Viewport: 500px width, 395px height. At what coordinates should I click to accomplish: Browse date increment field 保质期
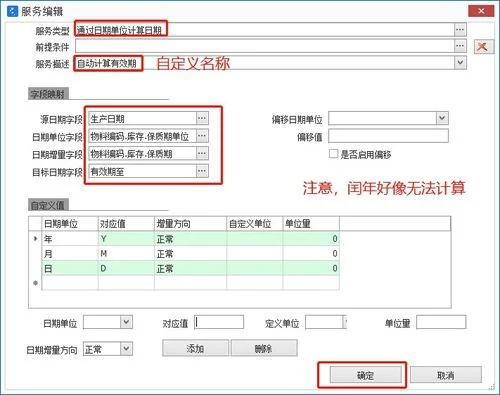tap(202, 153)
